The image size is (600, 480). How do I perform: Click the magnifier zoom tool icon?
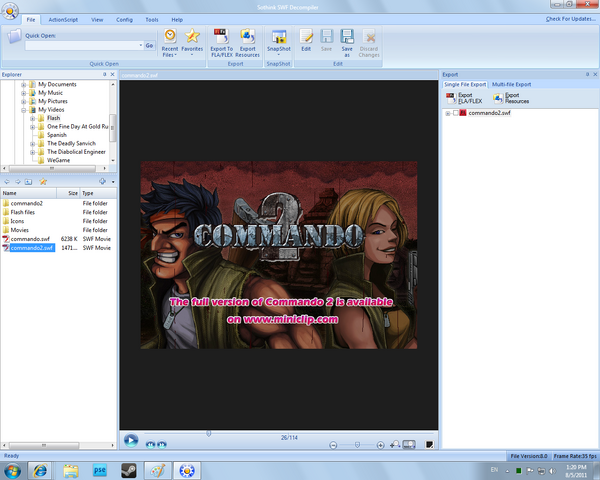coord(395,444)
